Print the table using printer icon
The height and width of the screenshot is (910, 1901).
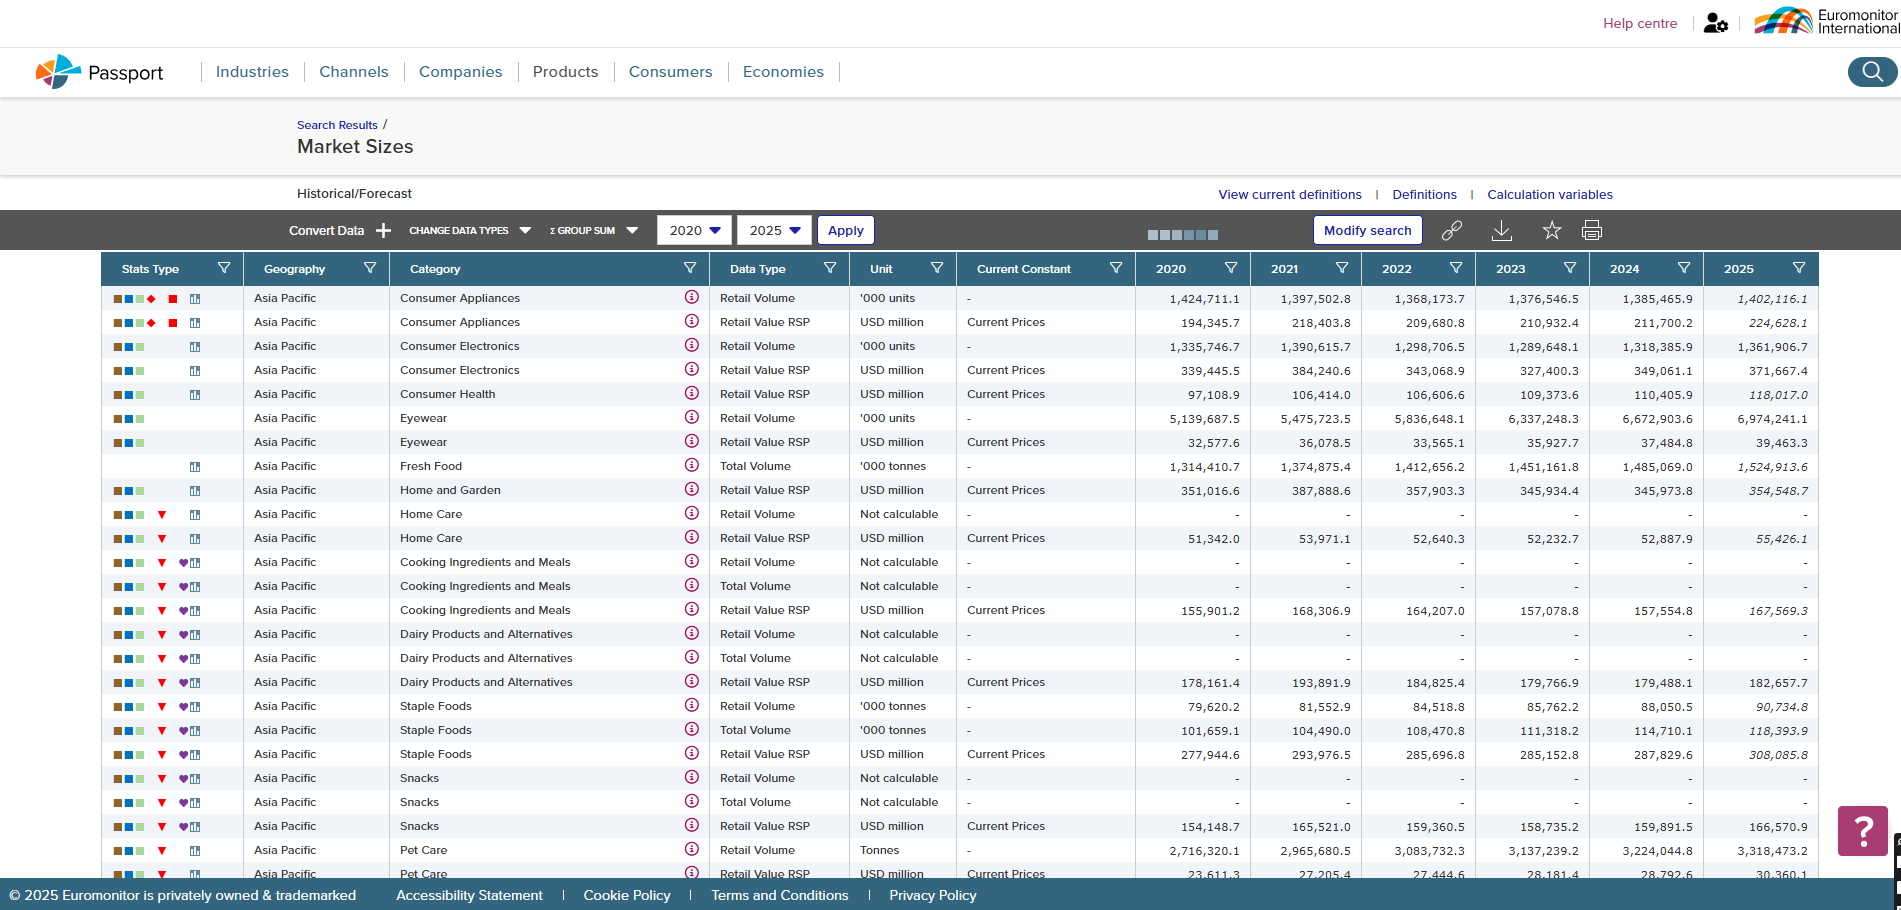(1591, 231)
